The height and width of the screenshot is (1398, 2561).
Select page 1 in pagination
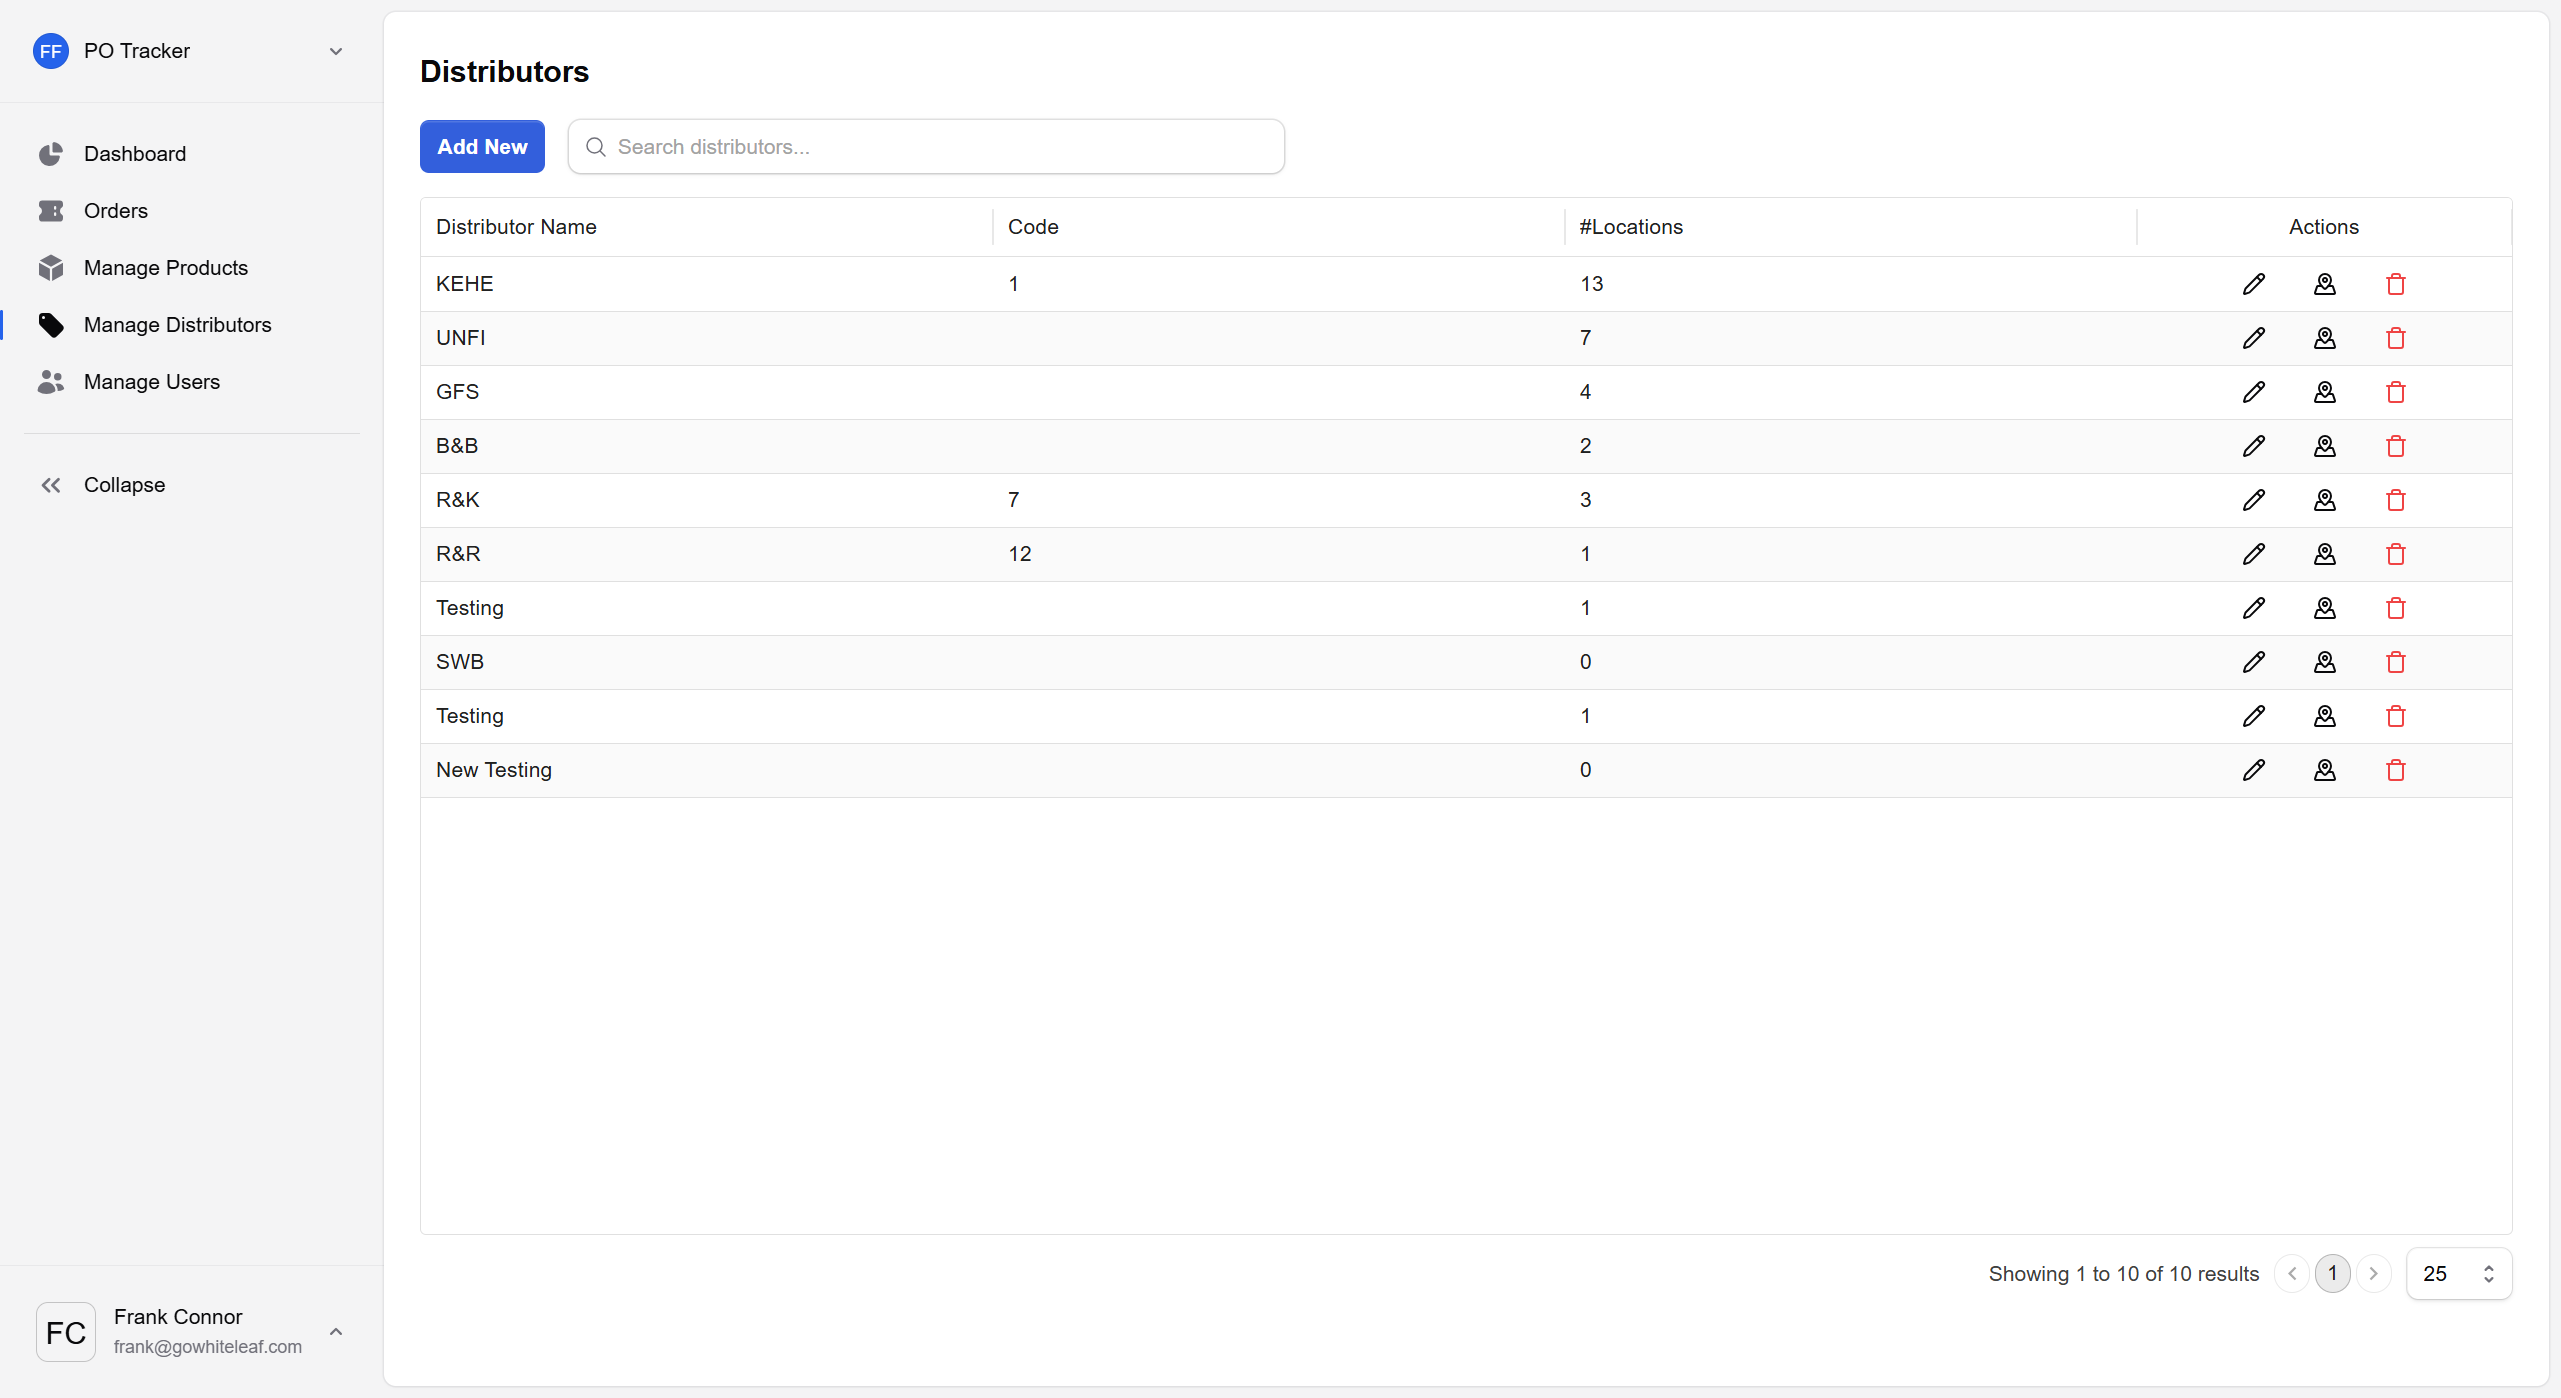click(2332, 1273)
